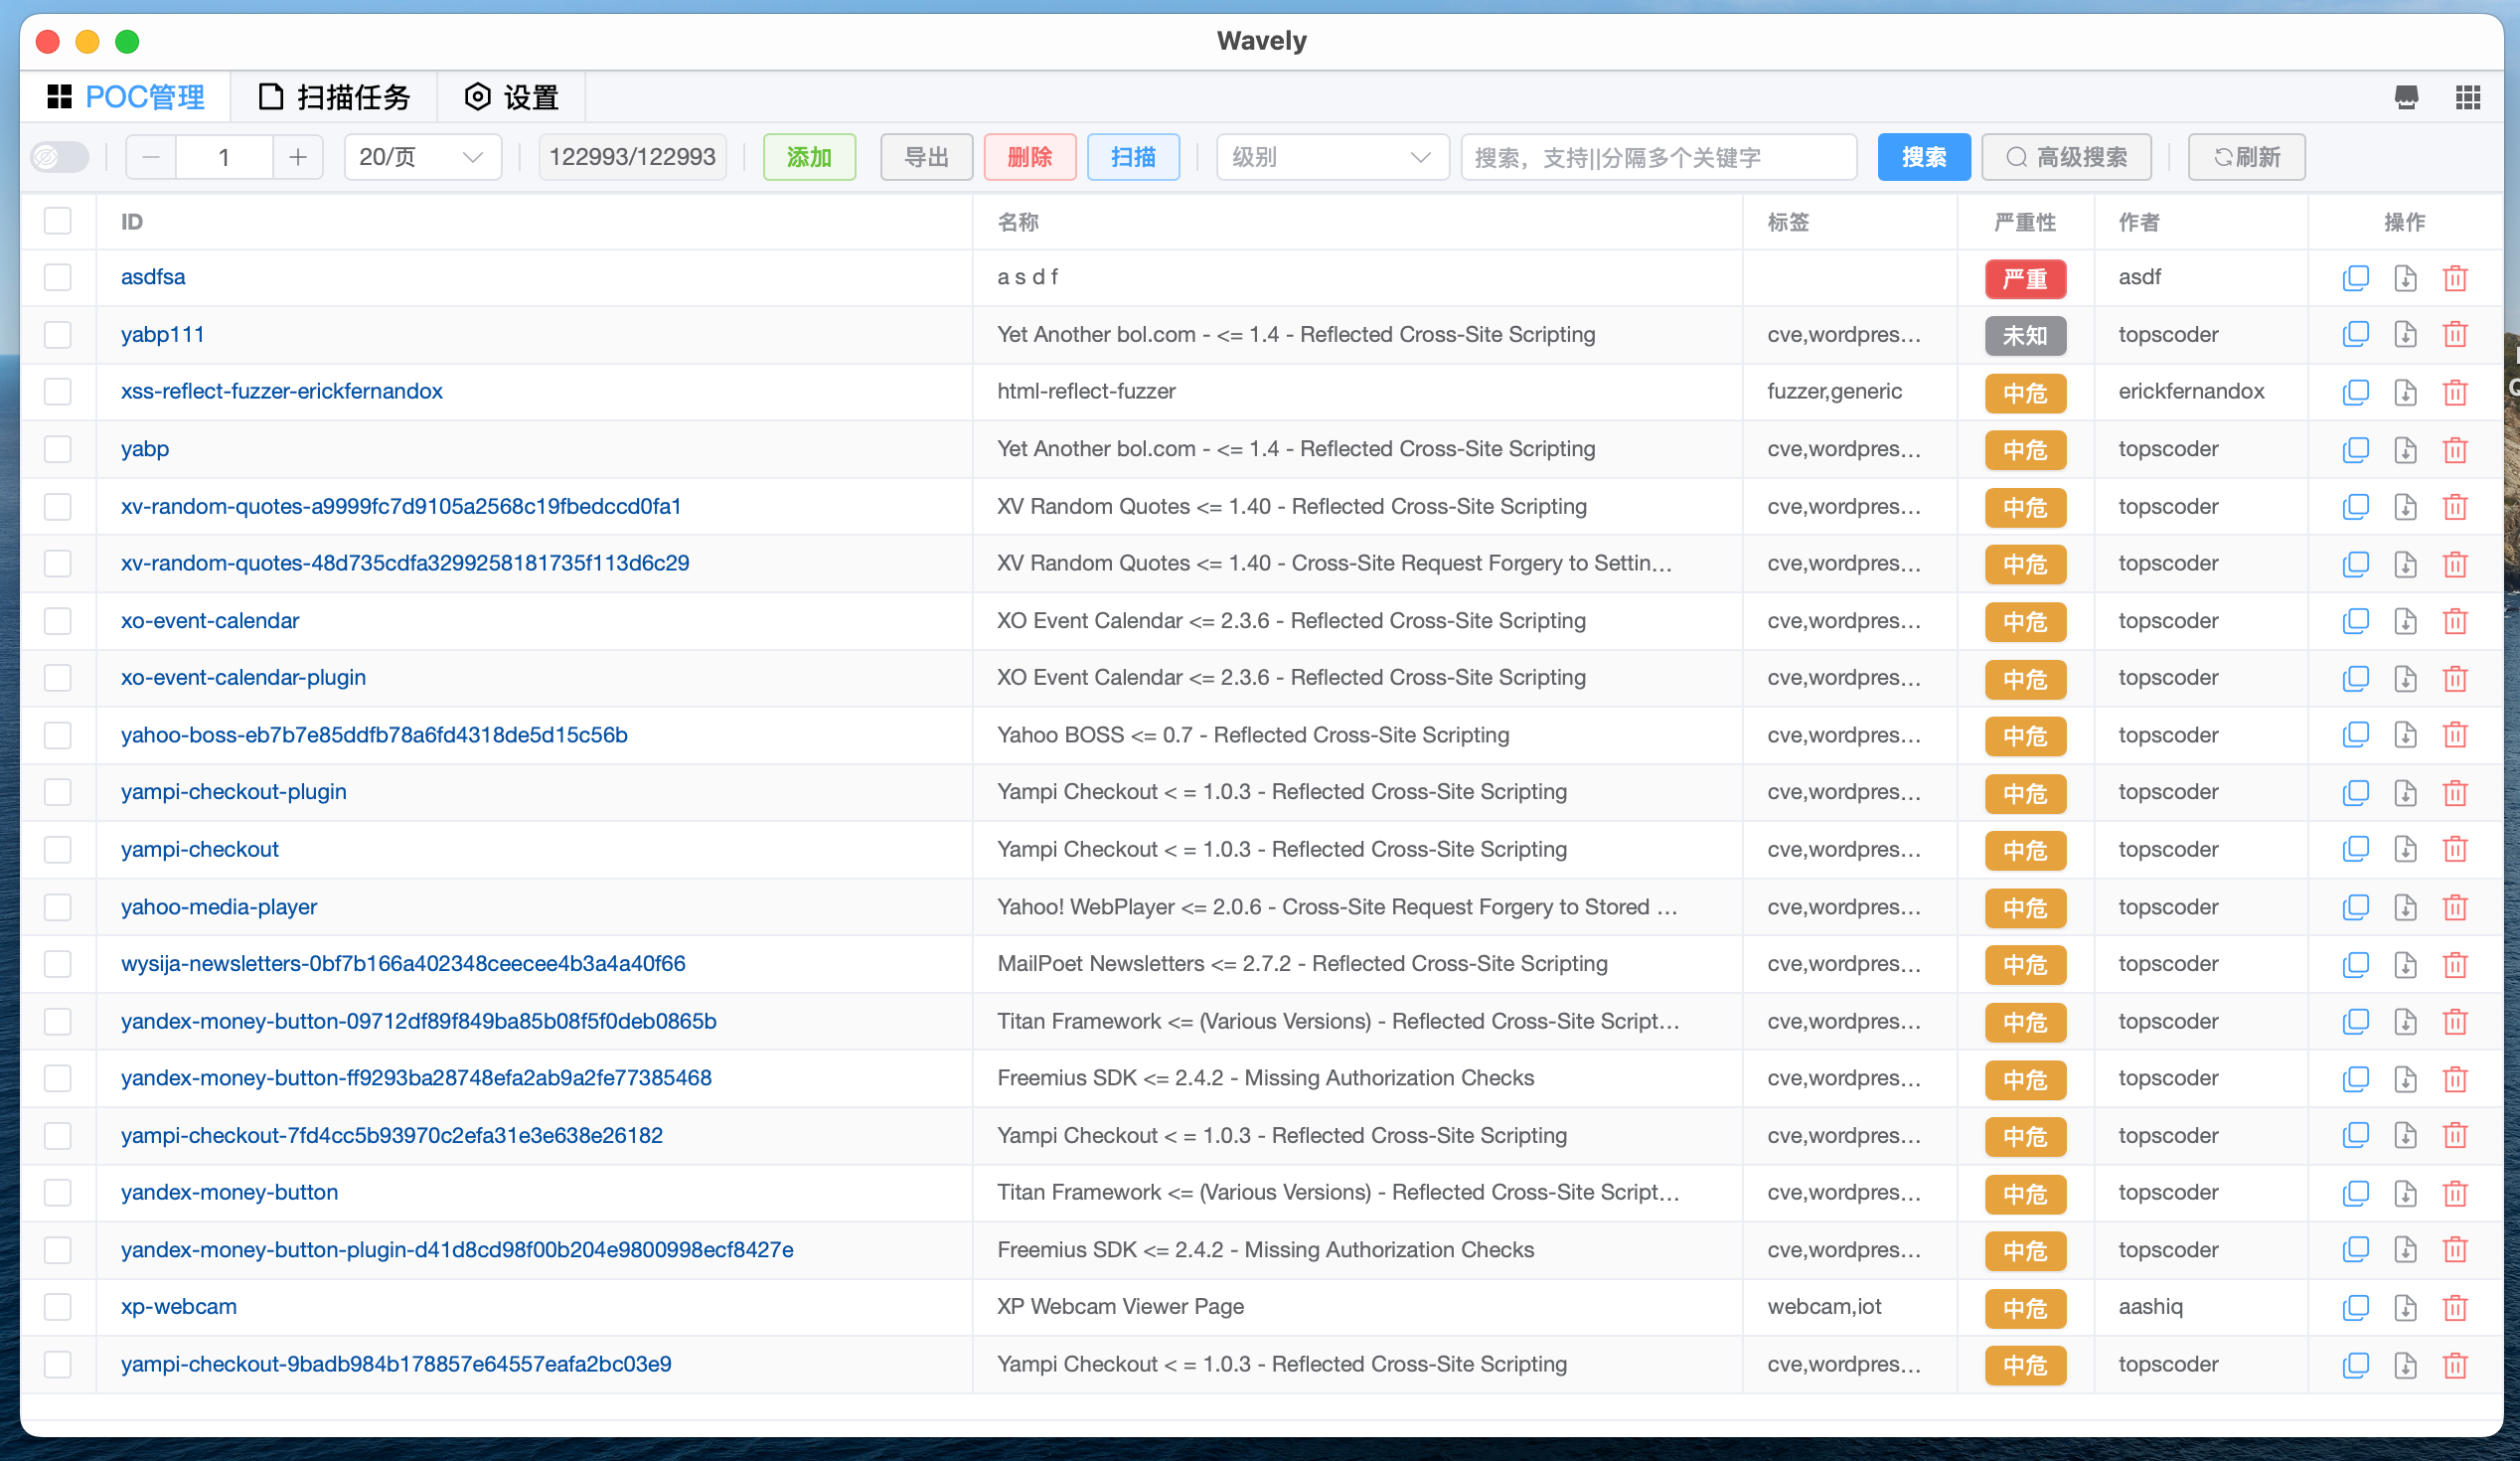Delete the yandex-money-button row

click(2455, 1193)
